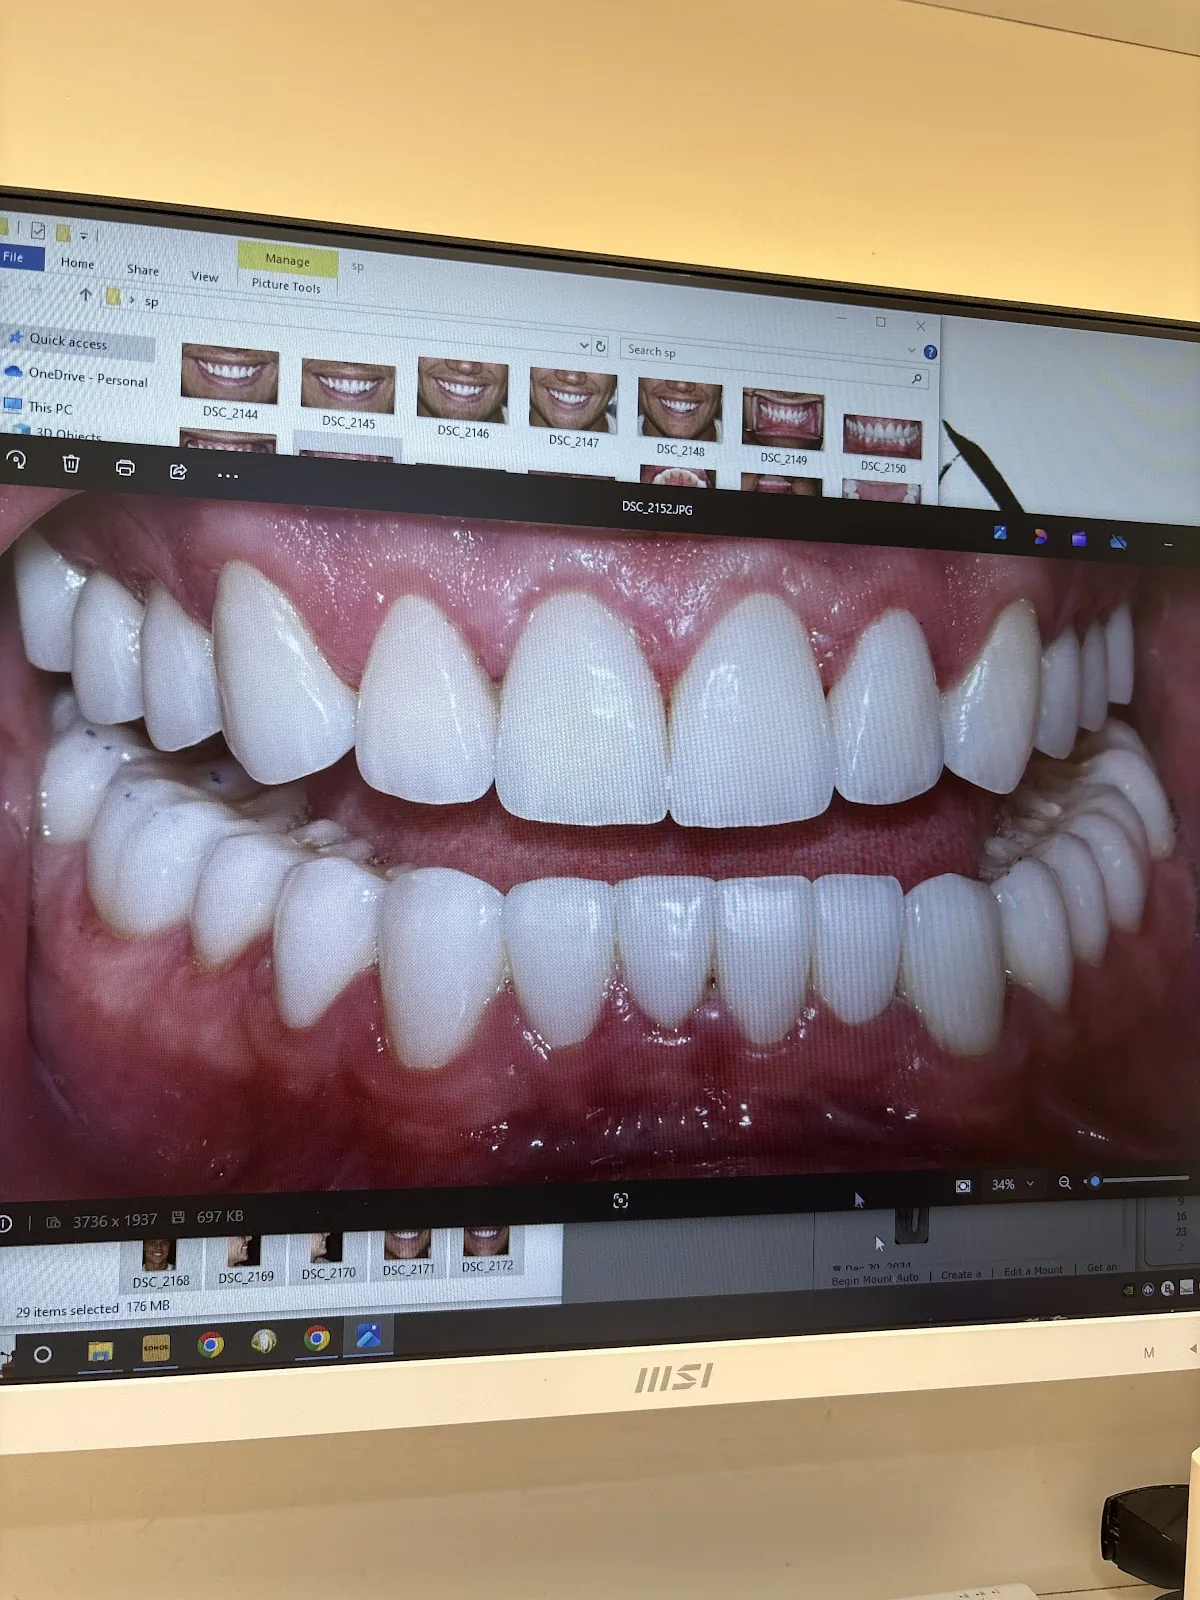Viewport: 1200px width, 1600px height.
Task: Toggle the visual search icon below the photo
Action: (x=620, y=1200)
